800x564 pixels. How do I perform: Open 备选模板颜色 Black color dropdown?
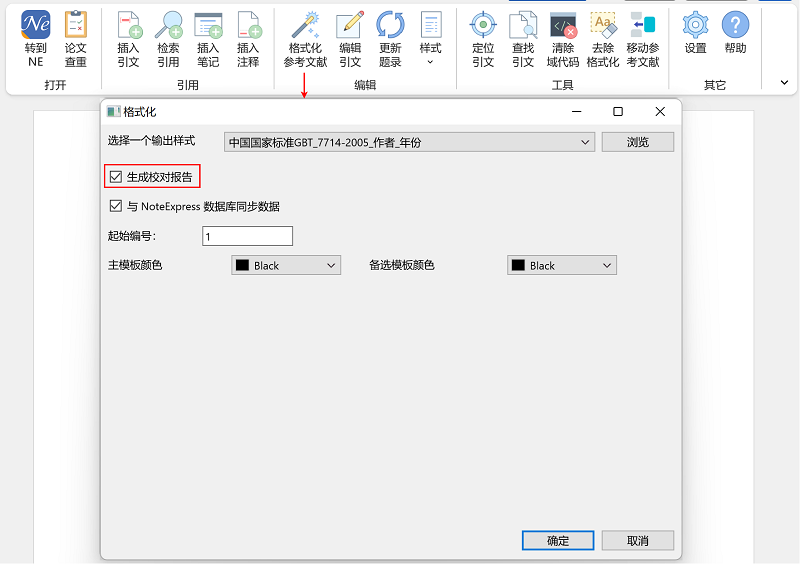tap(562, 265)
